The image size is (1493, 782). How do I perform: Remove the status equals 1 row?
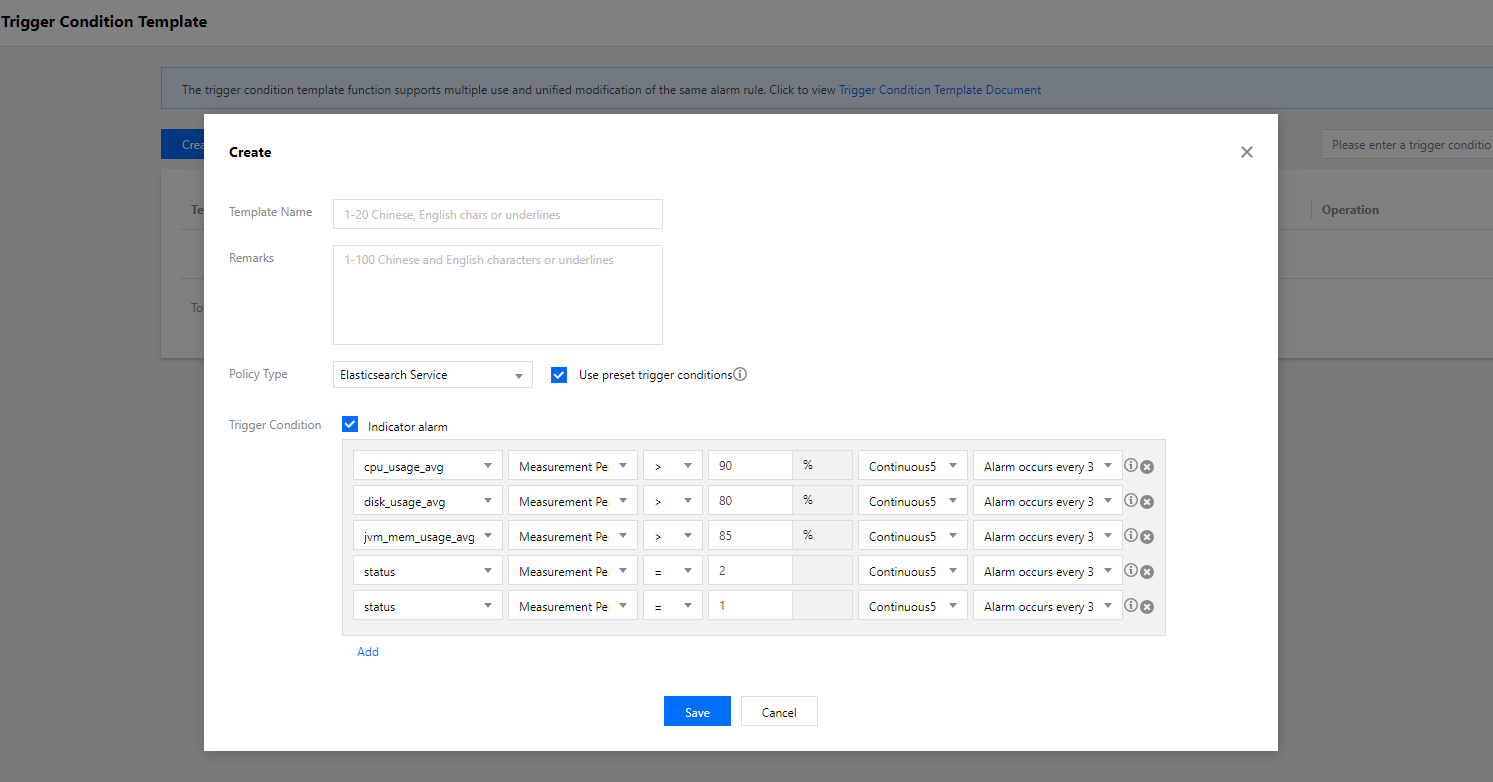click(1147, 607)
